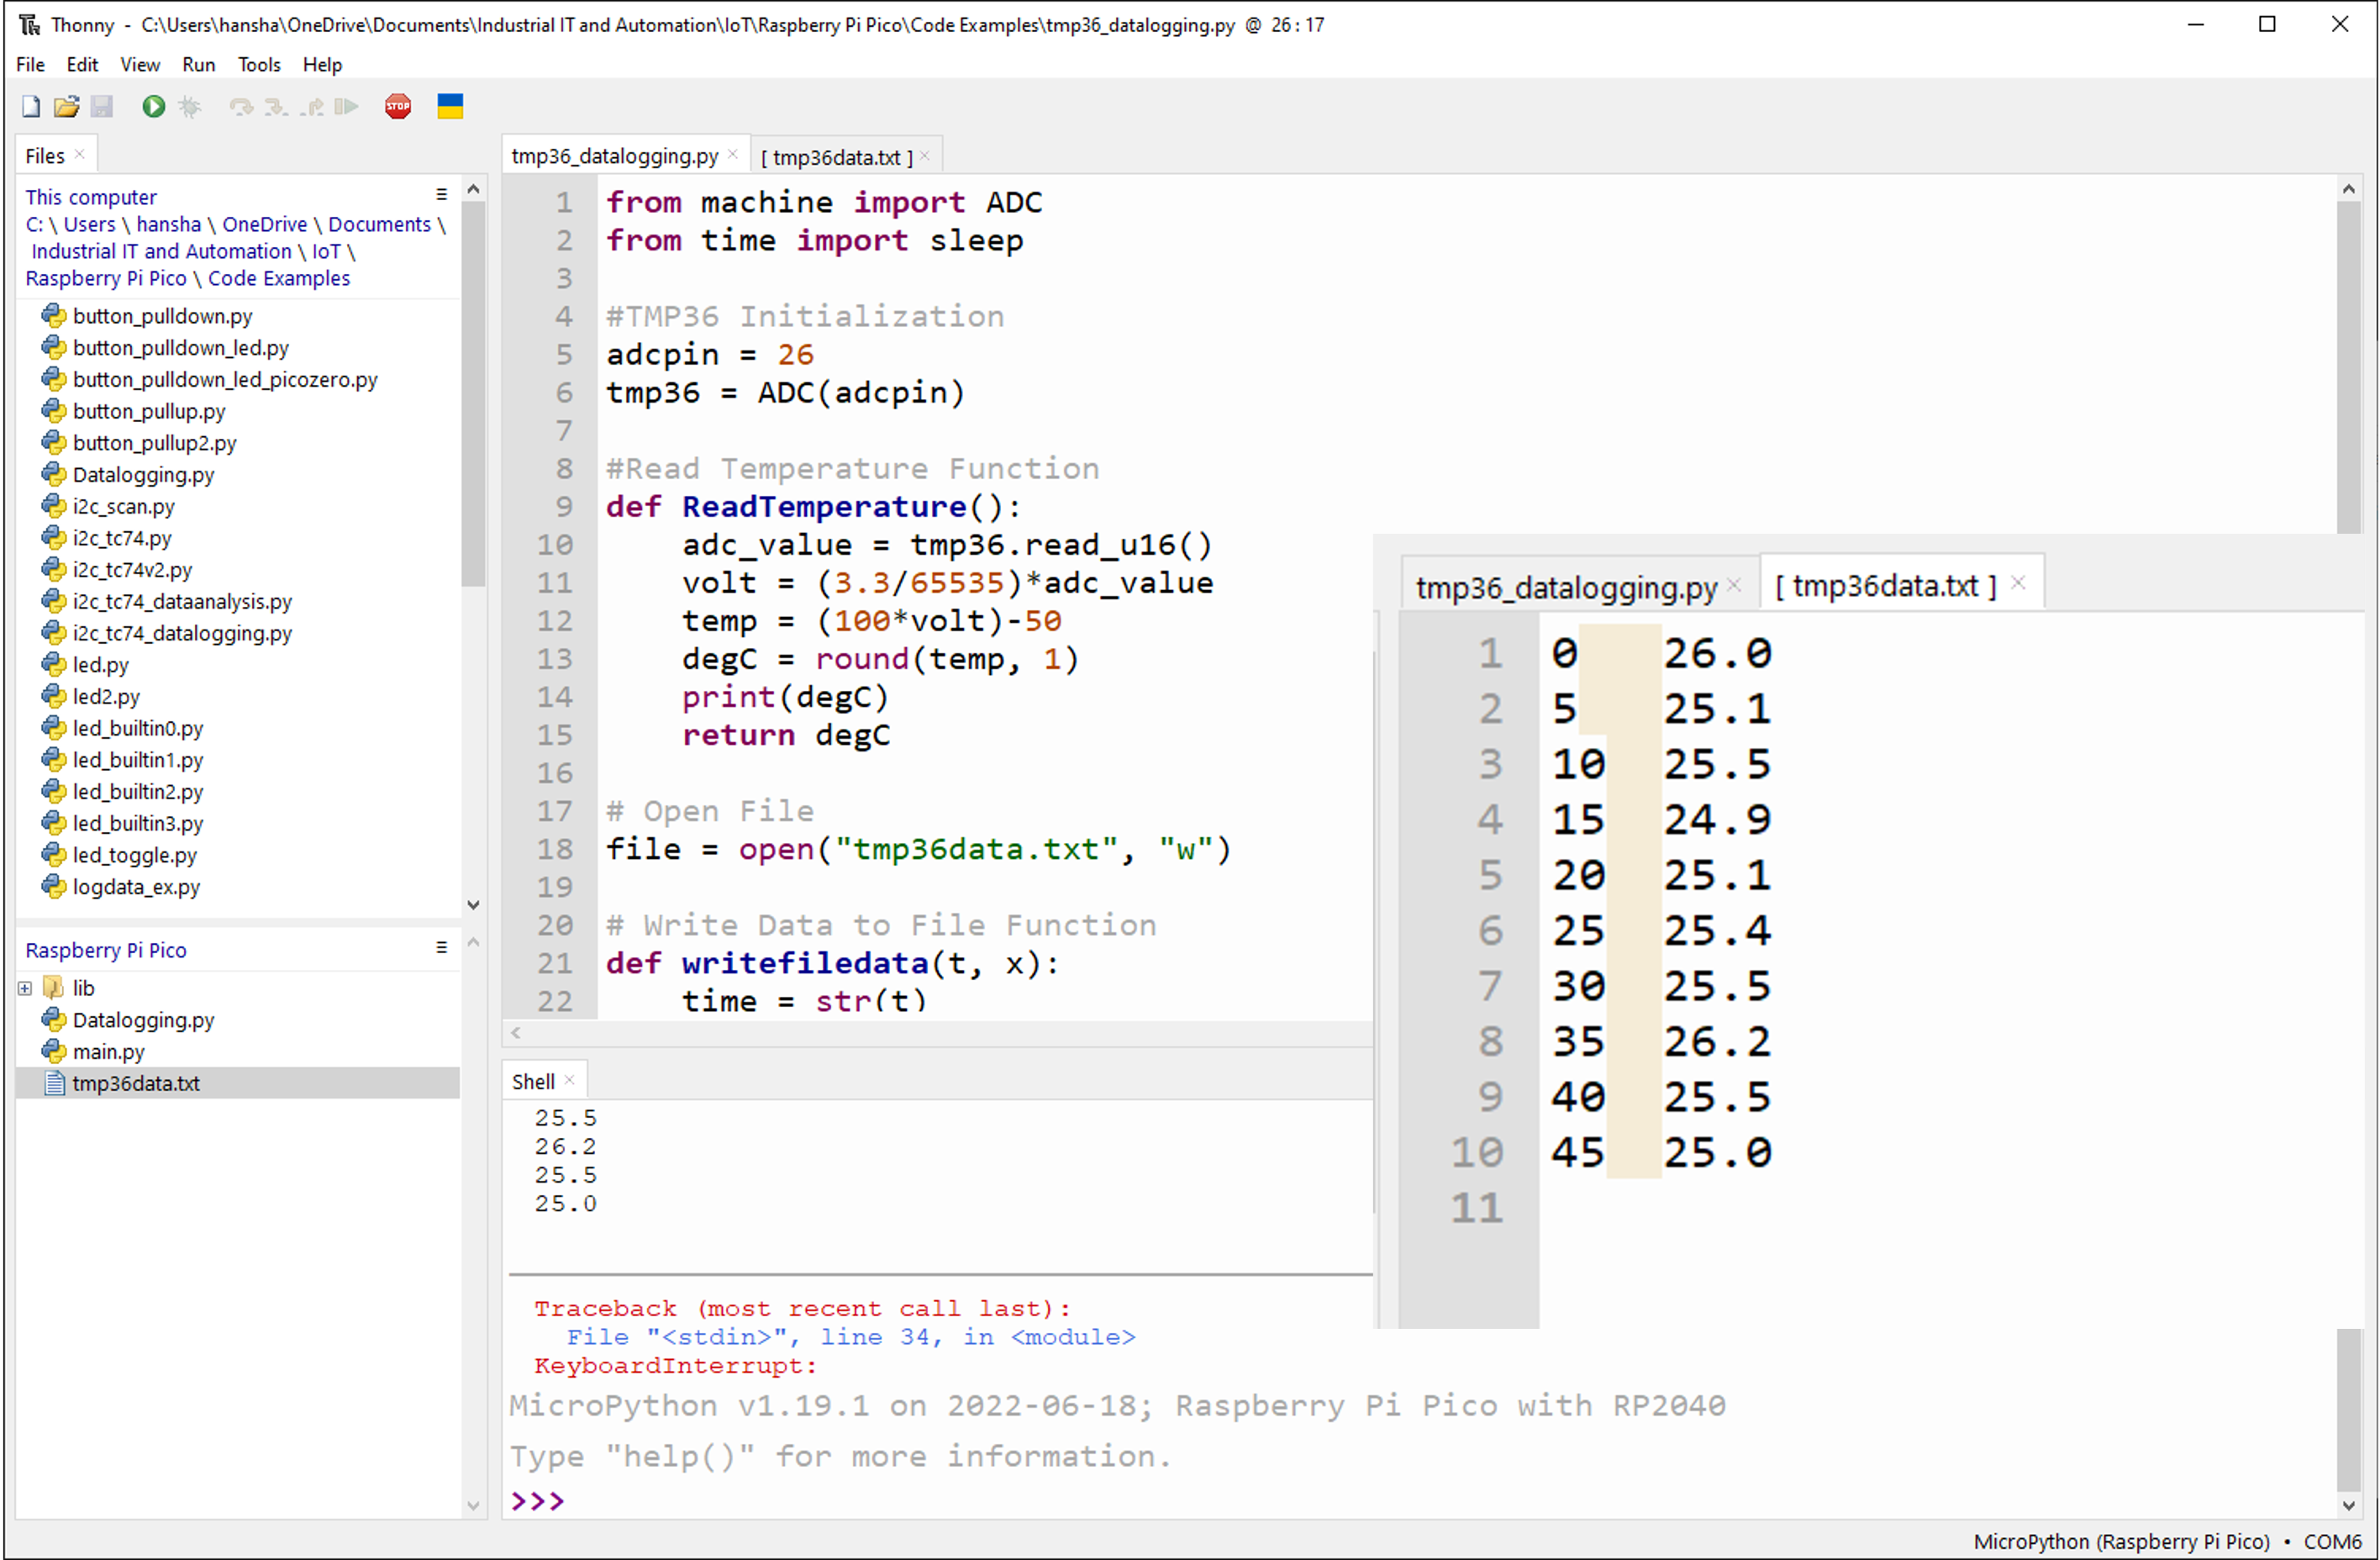Click the Step out debug icon
This screenshot has height=1560, width=2380.
coord(312,107)
